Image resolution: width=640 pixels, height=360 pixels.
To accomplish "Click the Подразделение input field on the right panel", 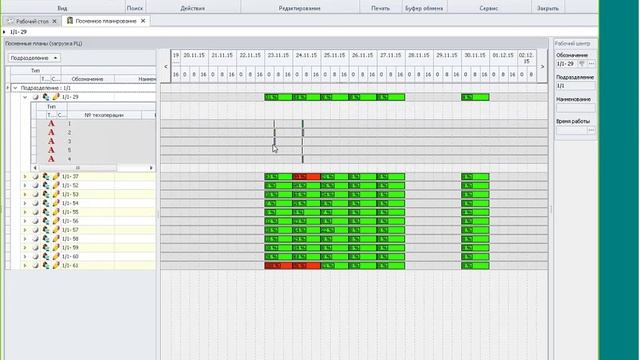I will coord(576,86).
